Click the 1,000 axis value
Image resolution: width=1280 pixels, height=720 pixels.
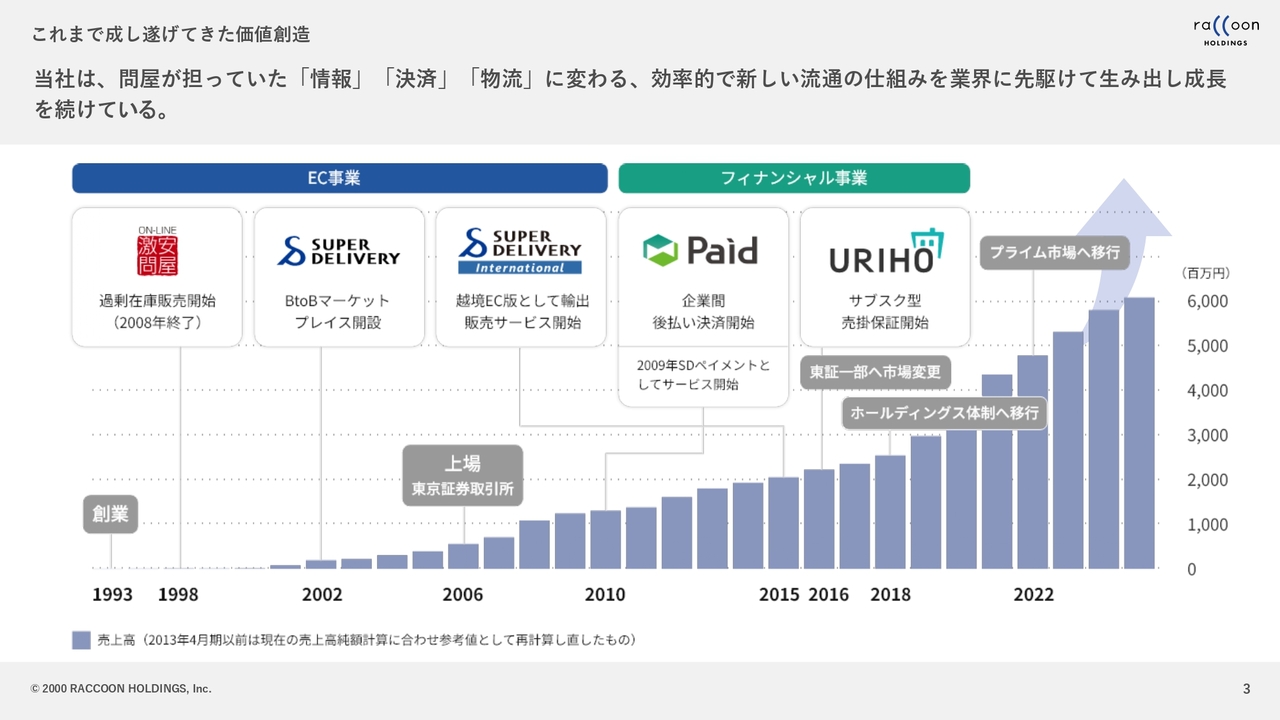pyautogui.click(x=1207, y=524)
